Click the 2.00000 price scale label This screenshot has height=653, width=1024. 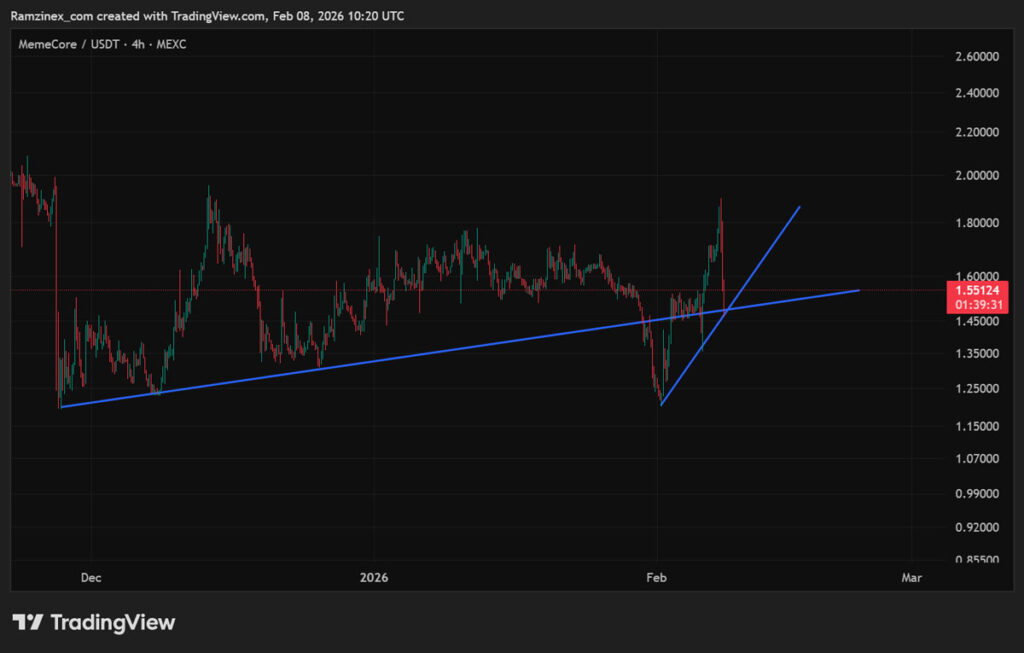976,176
